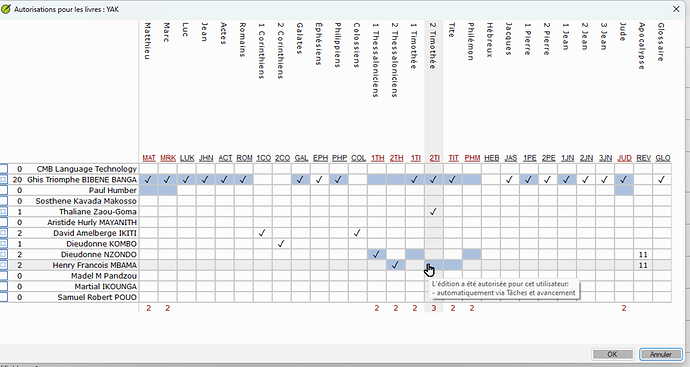Viewport: 690px width, 367px height.
Task: Expand the David Amelberge IKITI row
Action: [x=4, y=233]
